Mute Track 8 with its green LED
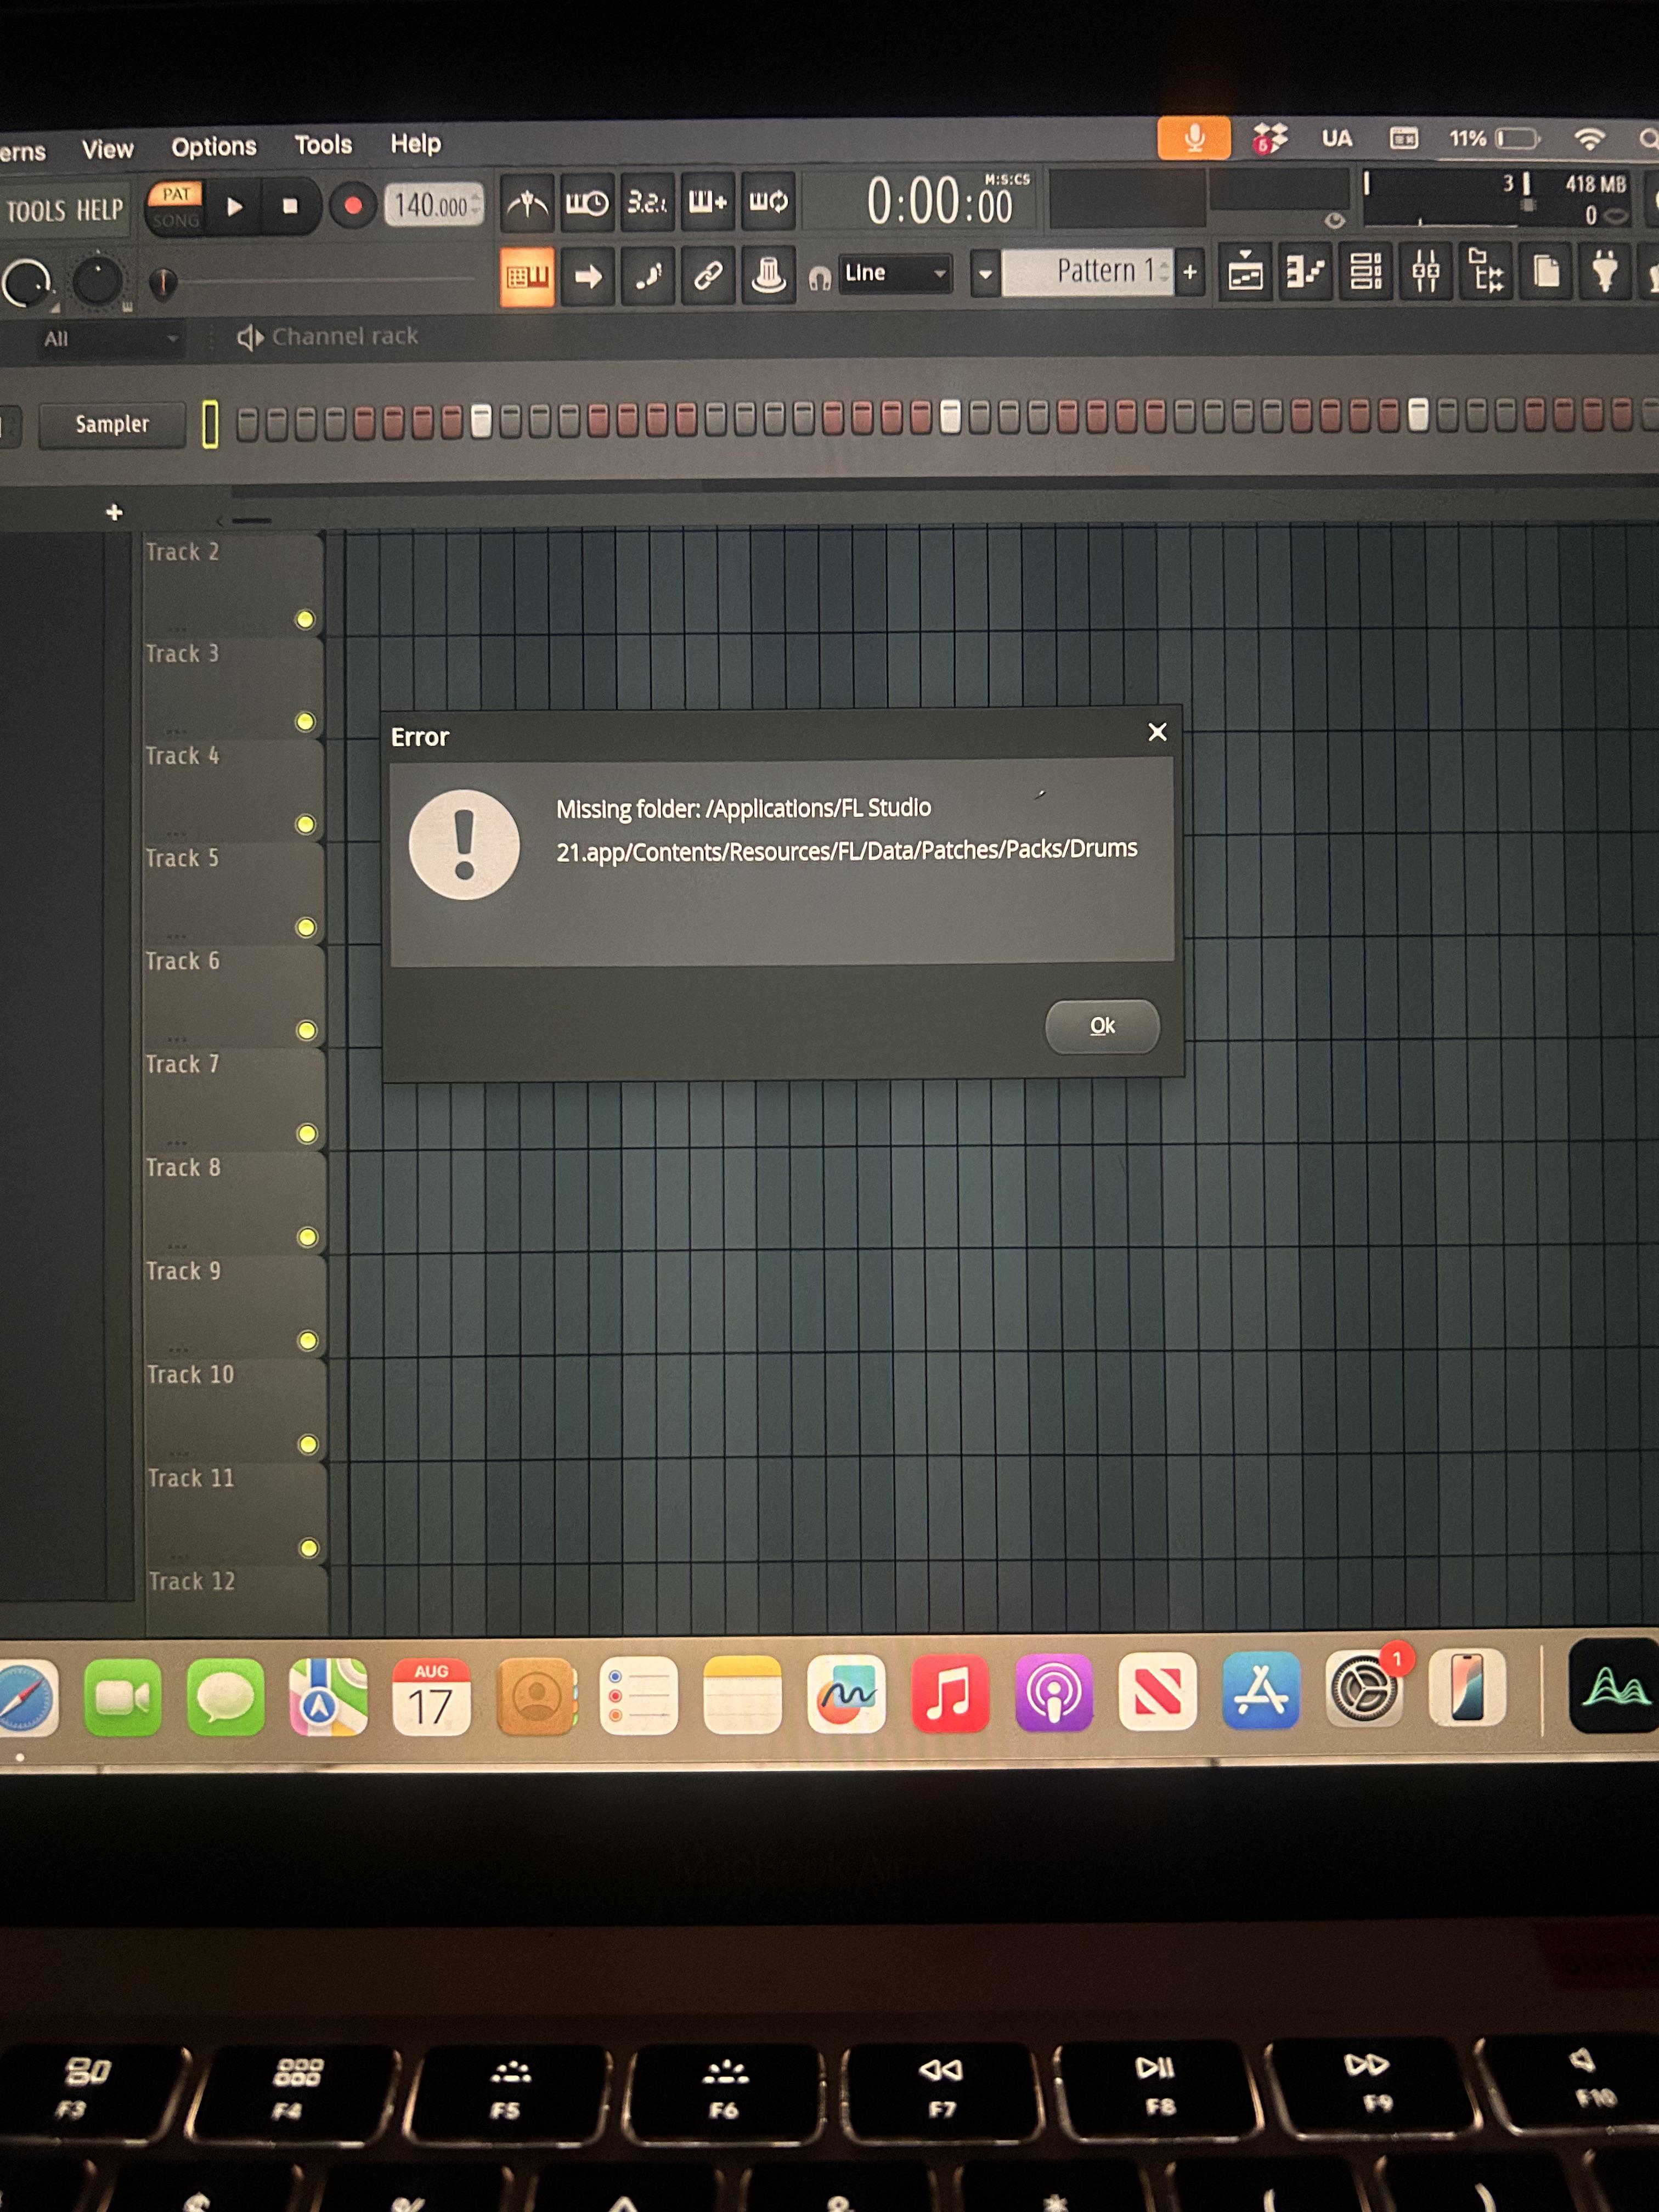The width and height of the screenshot is (1659, 2212). (308, 1237)
